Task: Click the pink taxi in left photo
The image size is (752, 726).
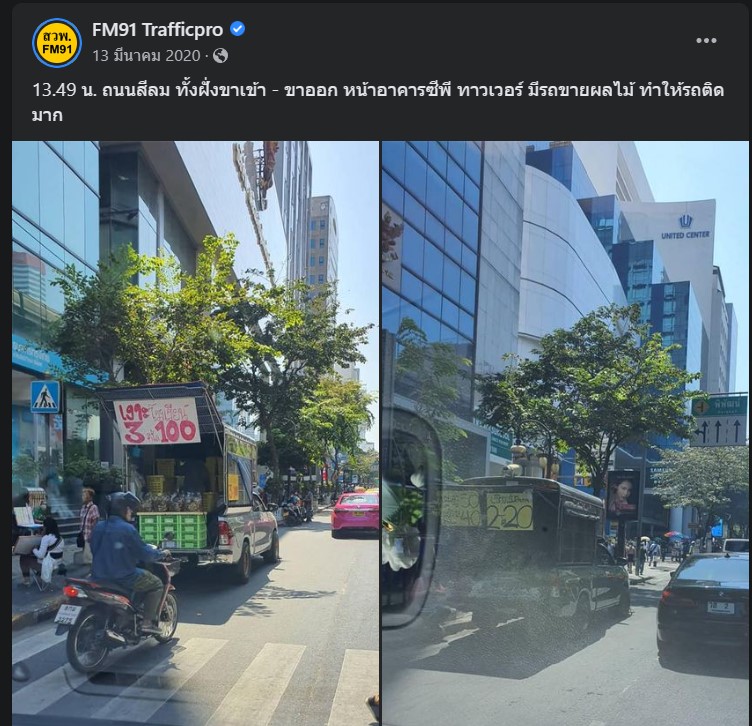Action: coord(355,514)
